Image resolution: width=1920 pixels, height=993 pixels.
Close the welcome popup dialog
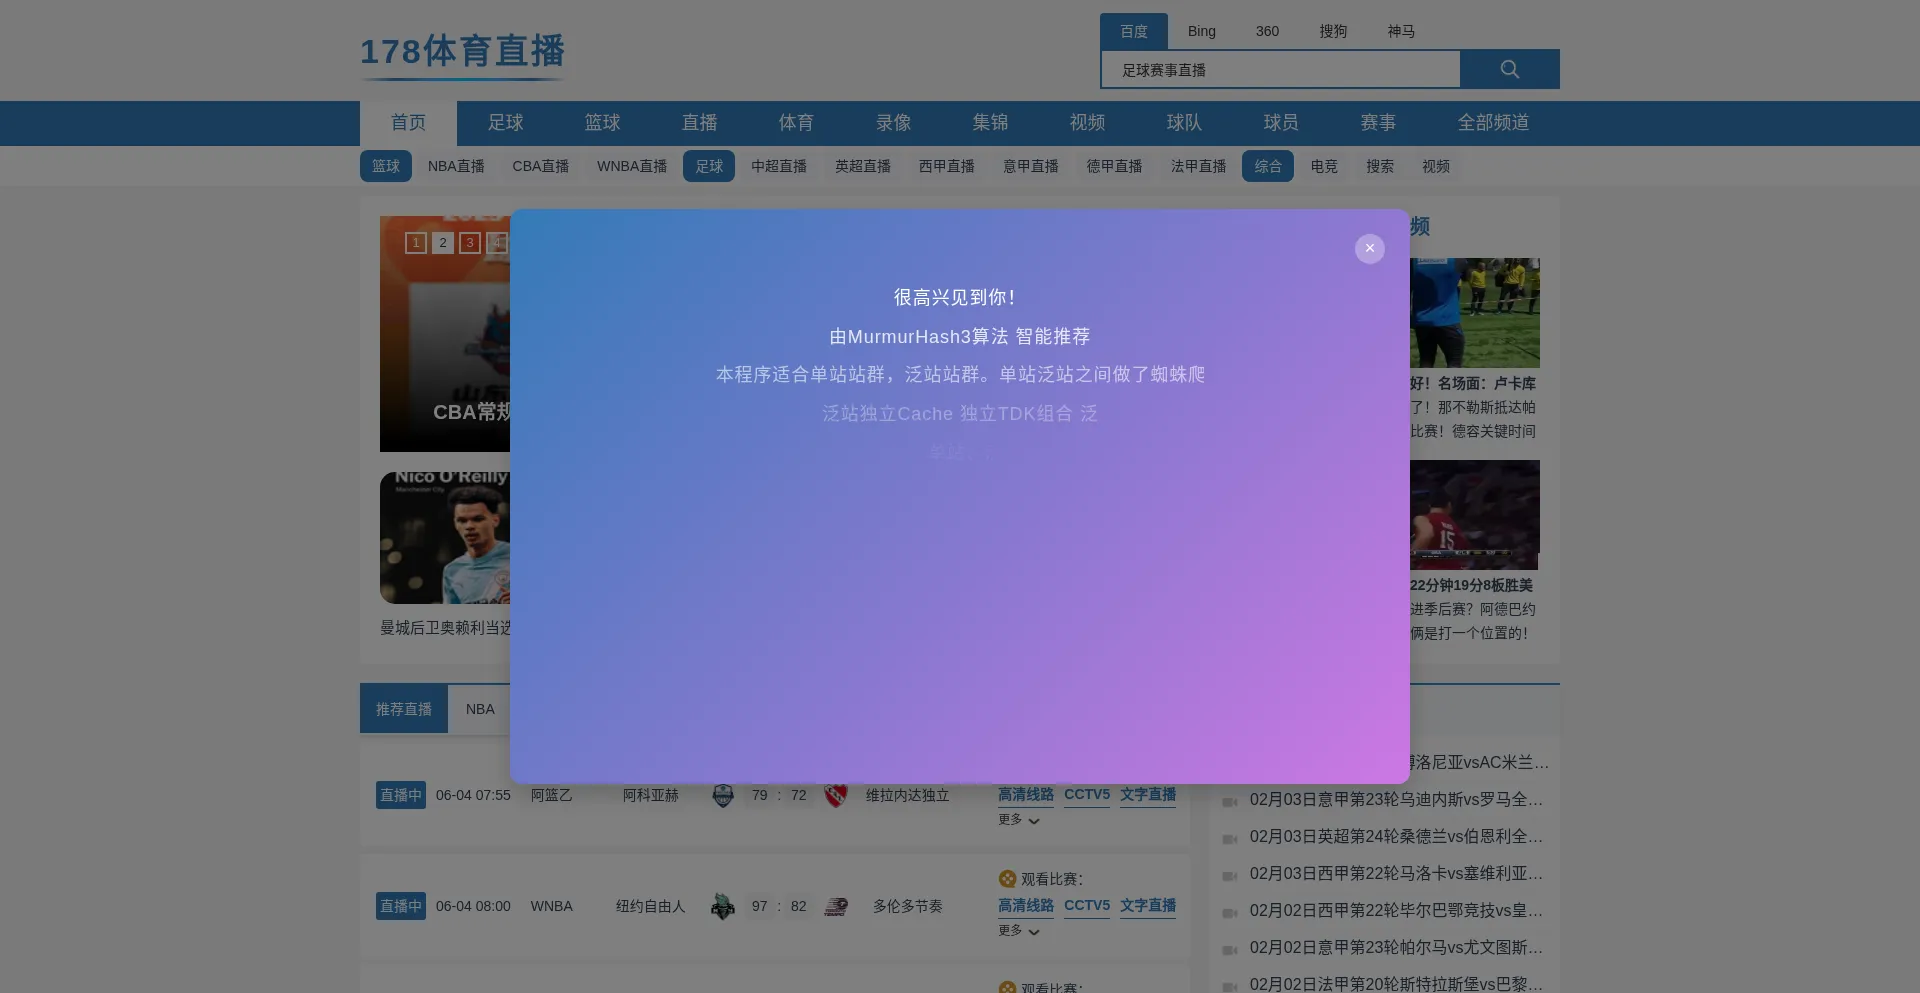pos(1369,248)
